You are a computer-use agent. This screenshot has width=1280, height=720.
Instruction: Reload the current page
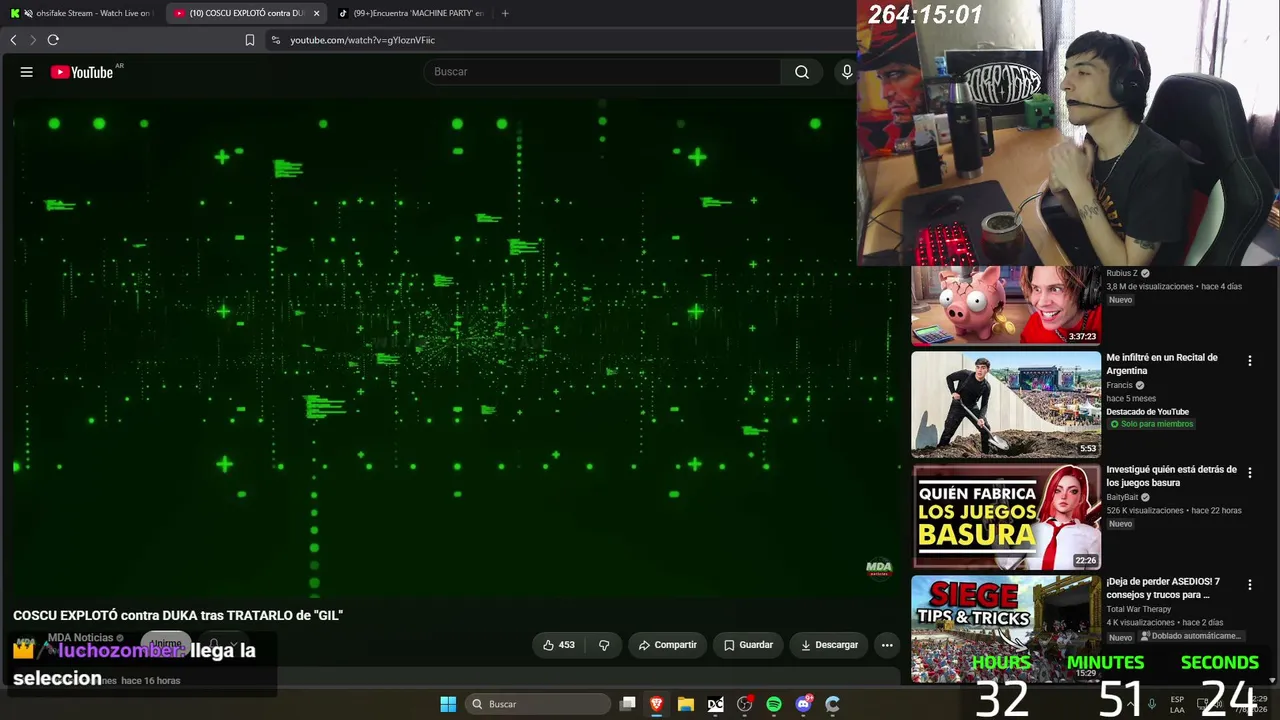(x=53, y=40)
